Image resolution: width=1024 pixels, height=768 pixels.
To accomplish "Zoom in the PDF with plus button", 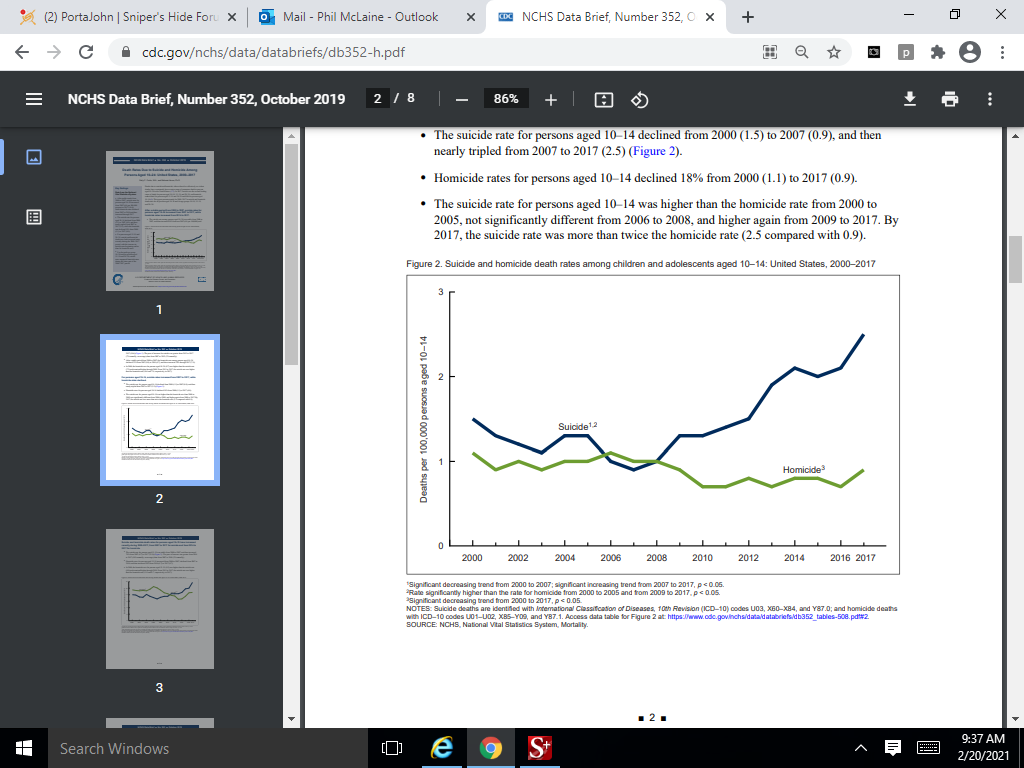I will tap(551, 99).
